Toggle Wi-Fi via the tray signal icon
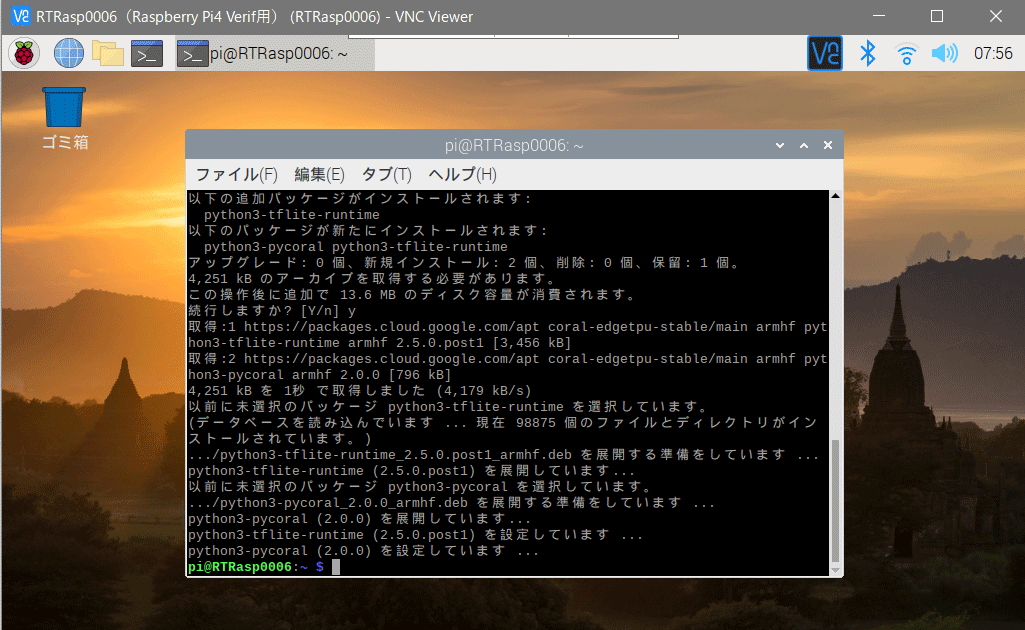This screenshot has width=1025, height=630. click(904, 53)
